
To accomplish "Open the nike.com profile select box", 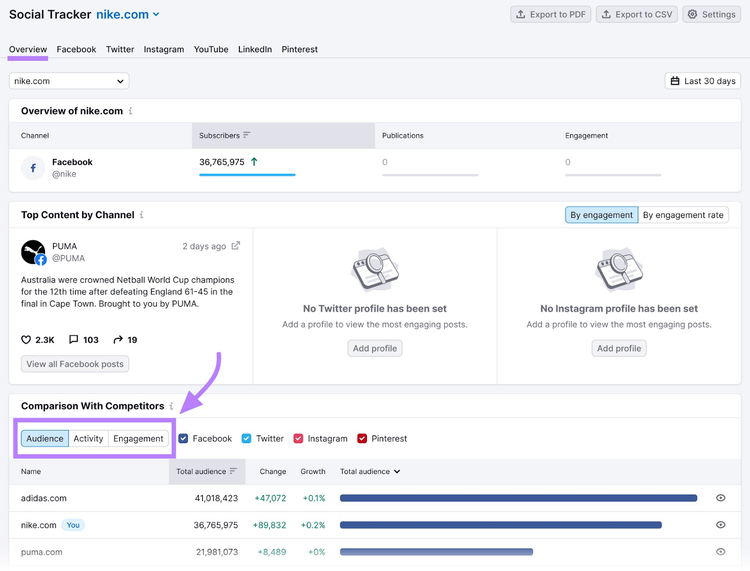I will click(69, 81).
